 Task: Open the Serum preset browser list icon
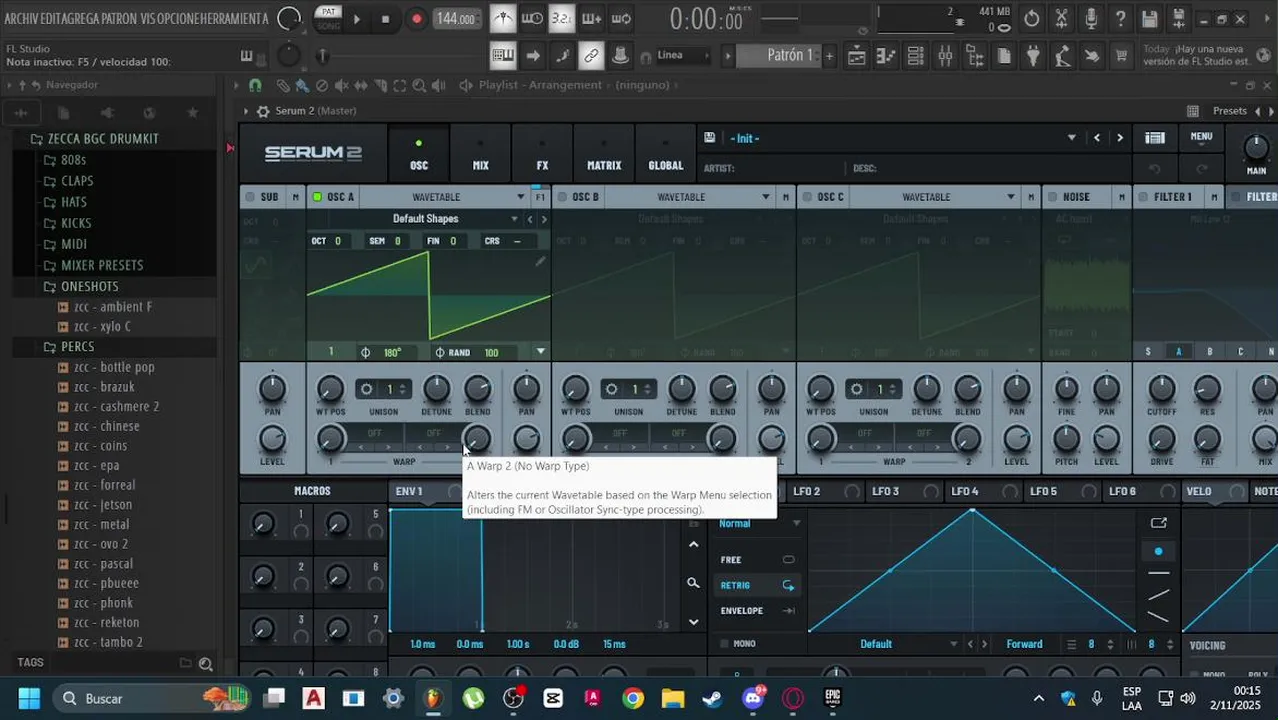coord(1155,138)
